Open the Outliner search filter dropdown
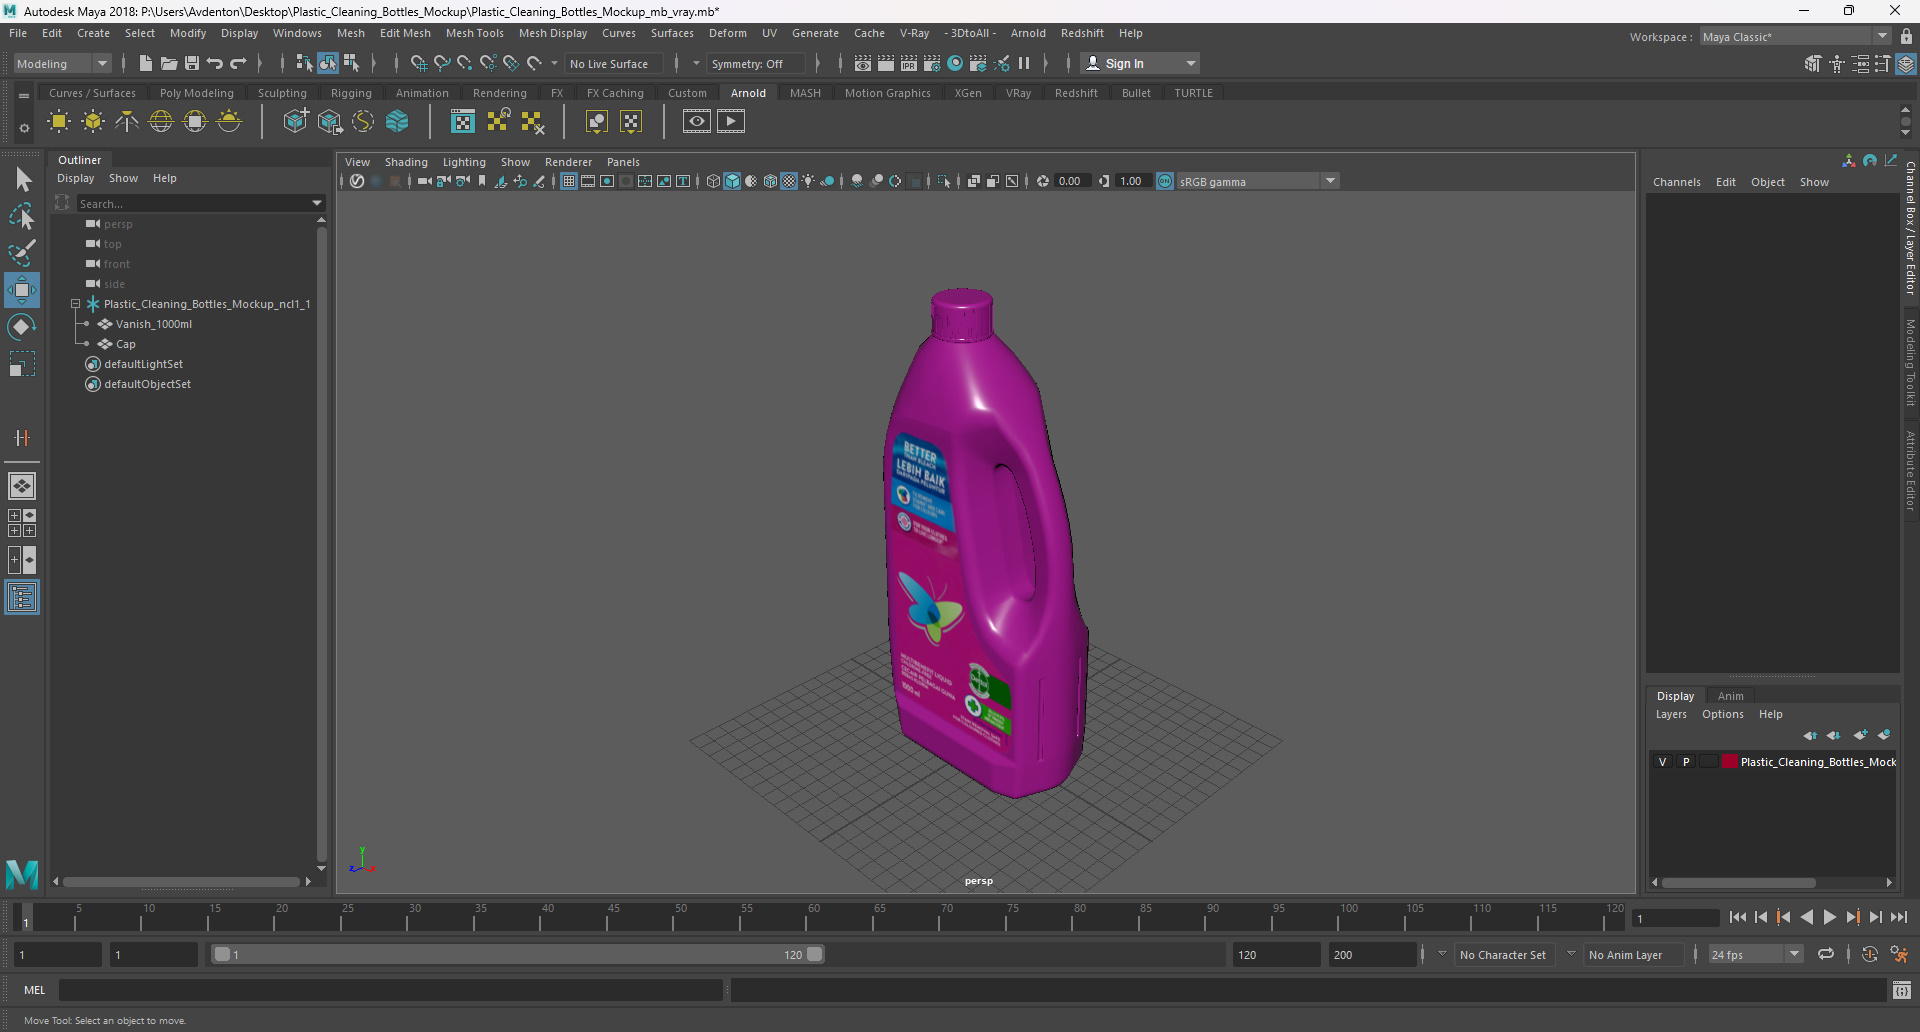Viewport: 1920px width, 1032px height. point(317,203)
